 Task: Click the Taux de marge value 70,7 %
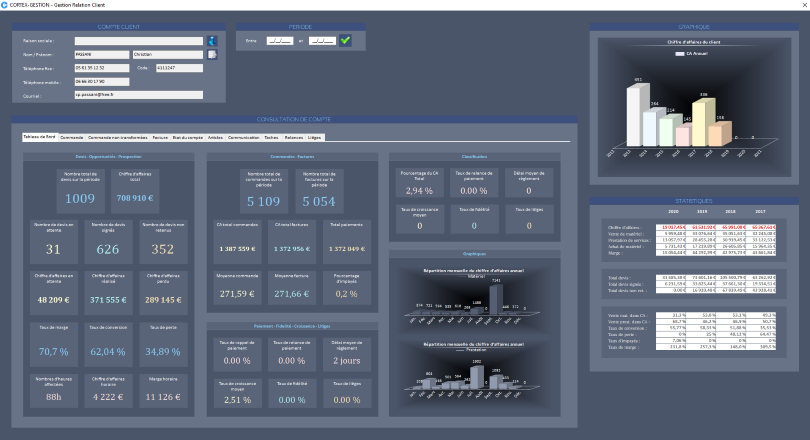53,352
